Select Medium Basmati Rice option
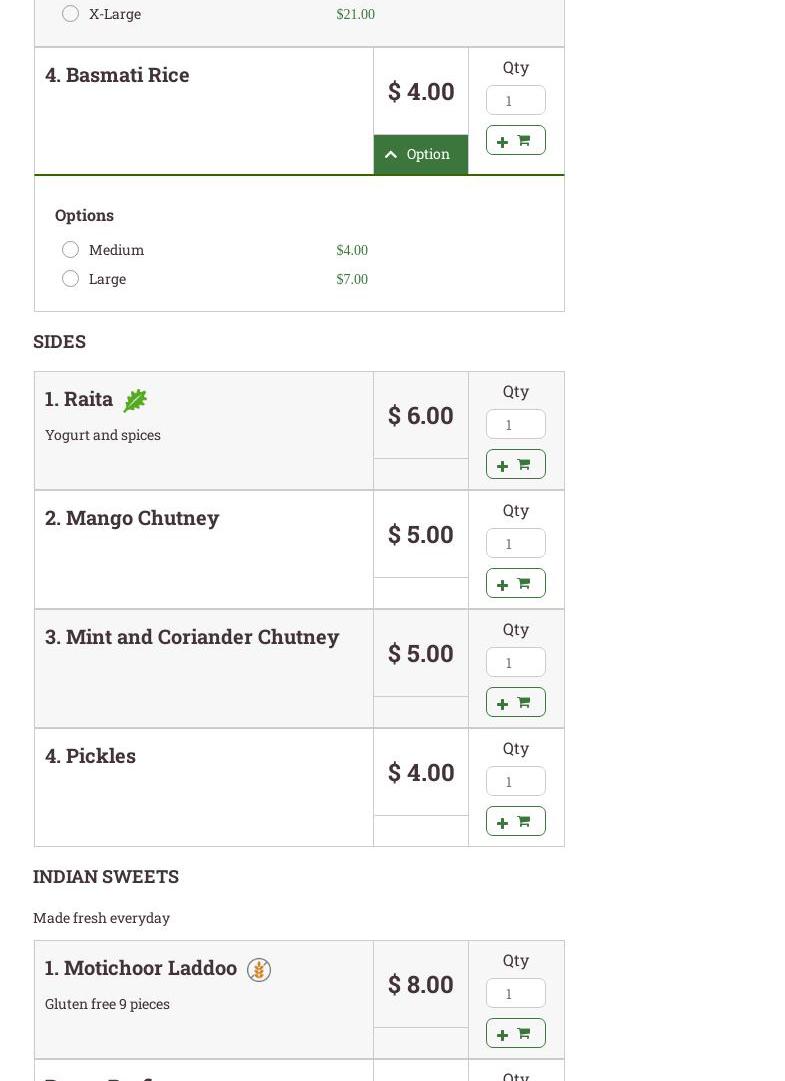785x1081 pixels. point(70,249)
